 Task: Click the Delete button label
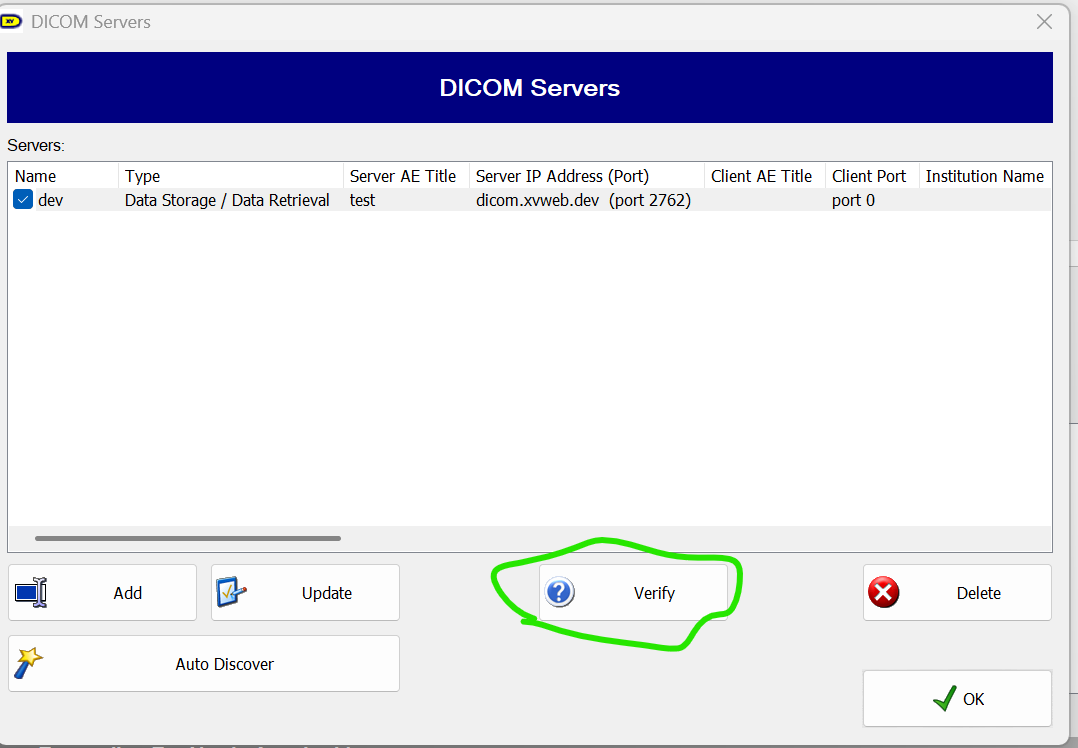point(978,593)
